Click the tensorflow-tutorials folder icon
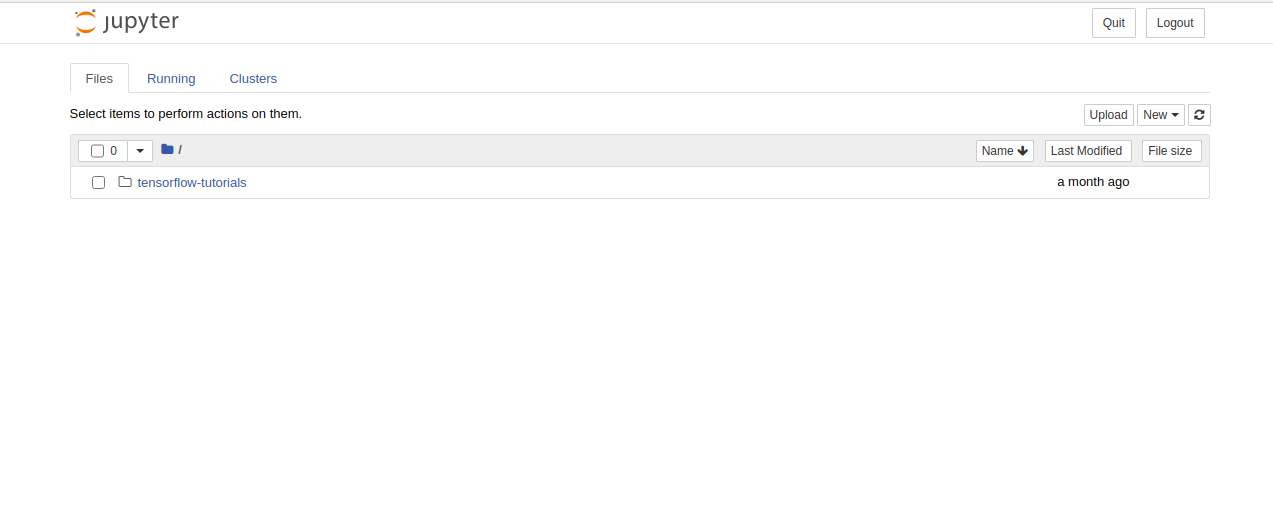This screenshot has height=508, width=1273. [x=125, y=182]
